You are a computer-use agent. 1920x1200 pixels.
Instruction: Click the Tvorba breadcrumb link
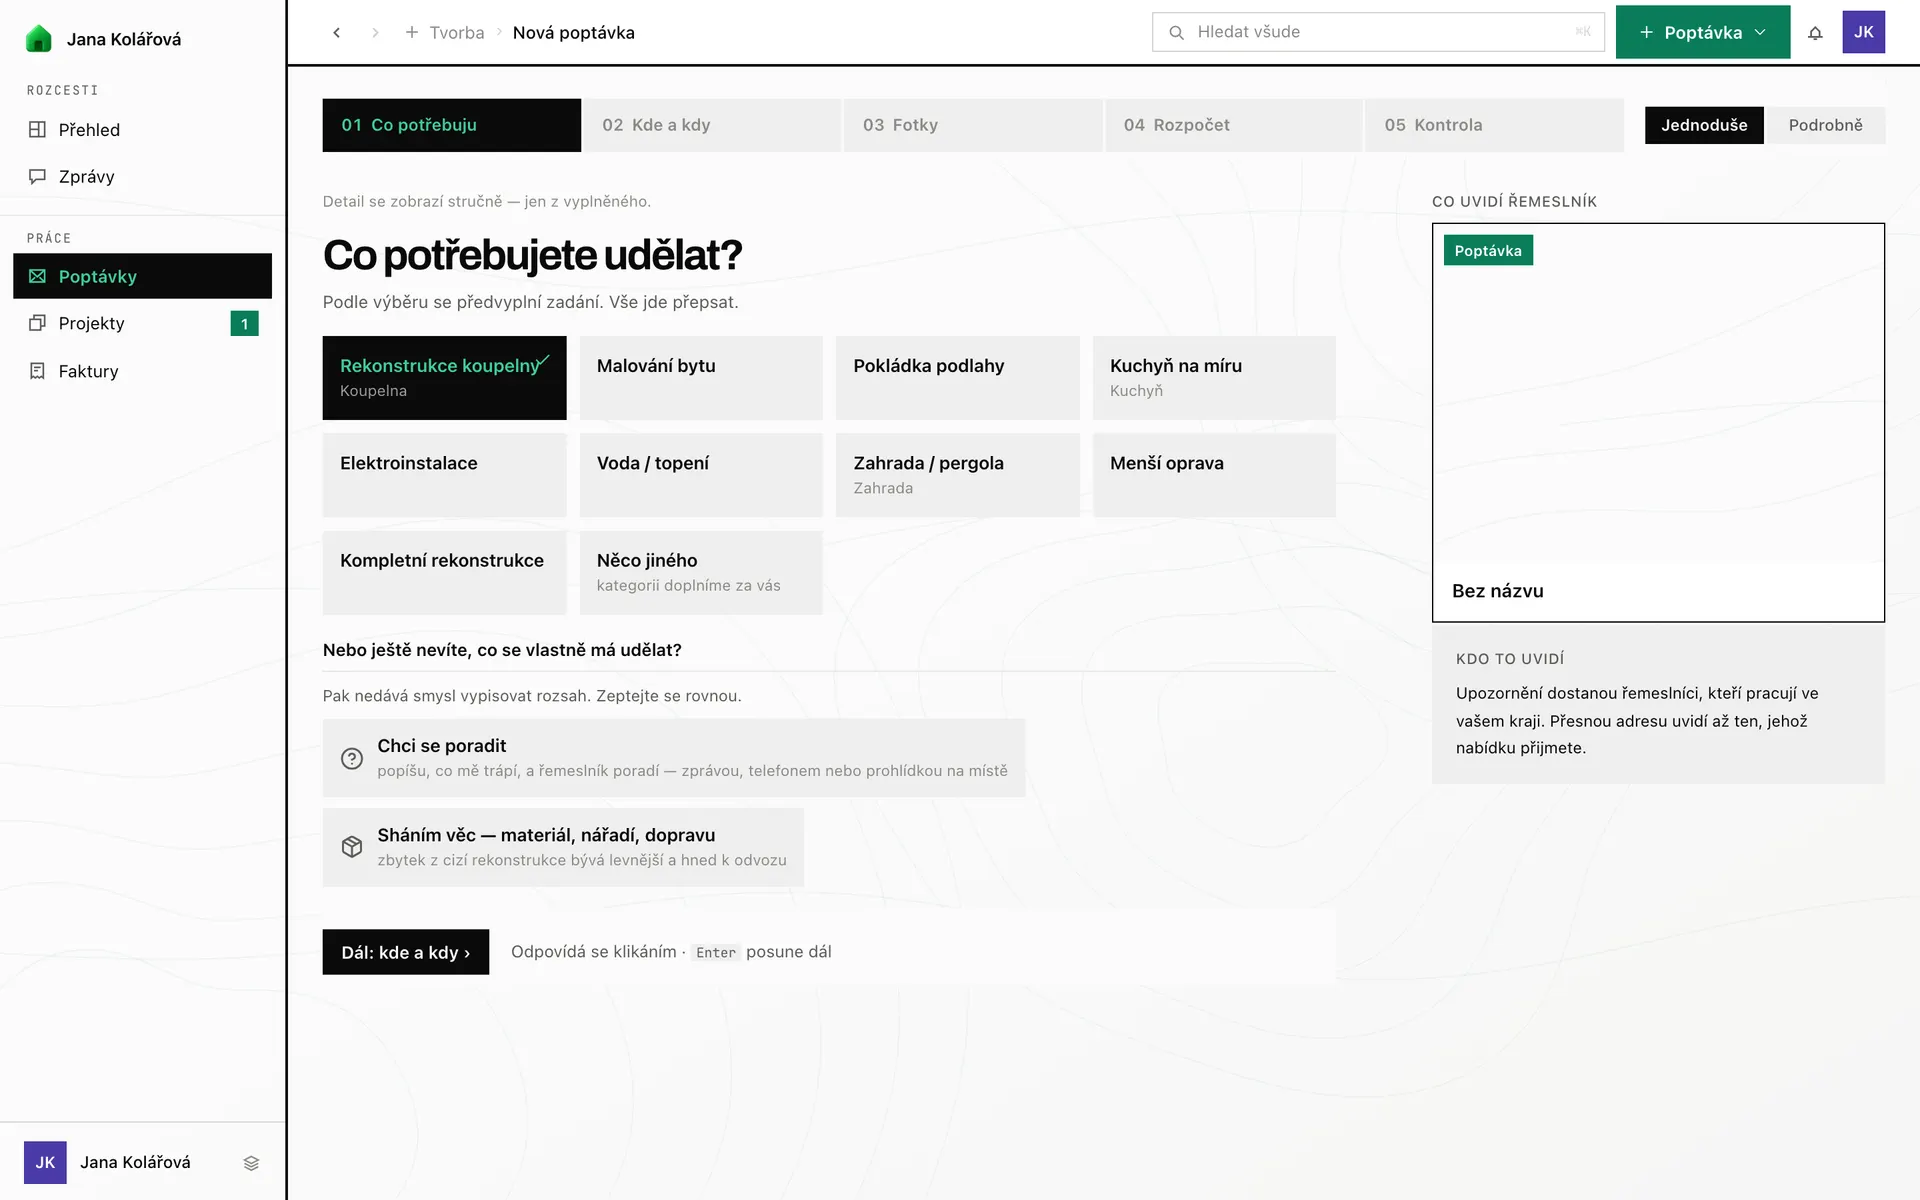[456, 32]
